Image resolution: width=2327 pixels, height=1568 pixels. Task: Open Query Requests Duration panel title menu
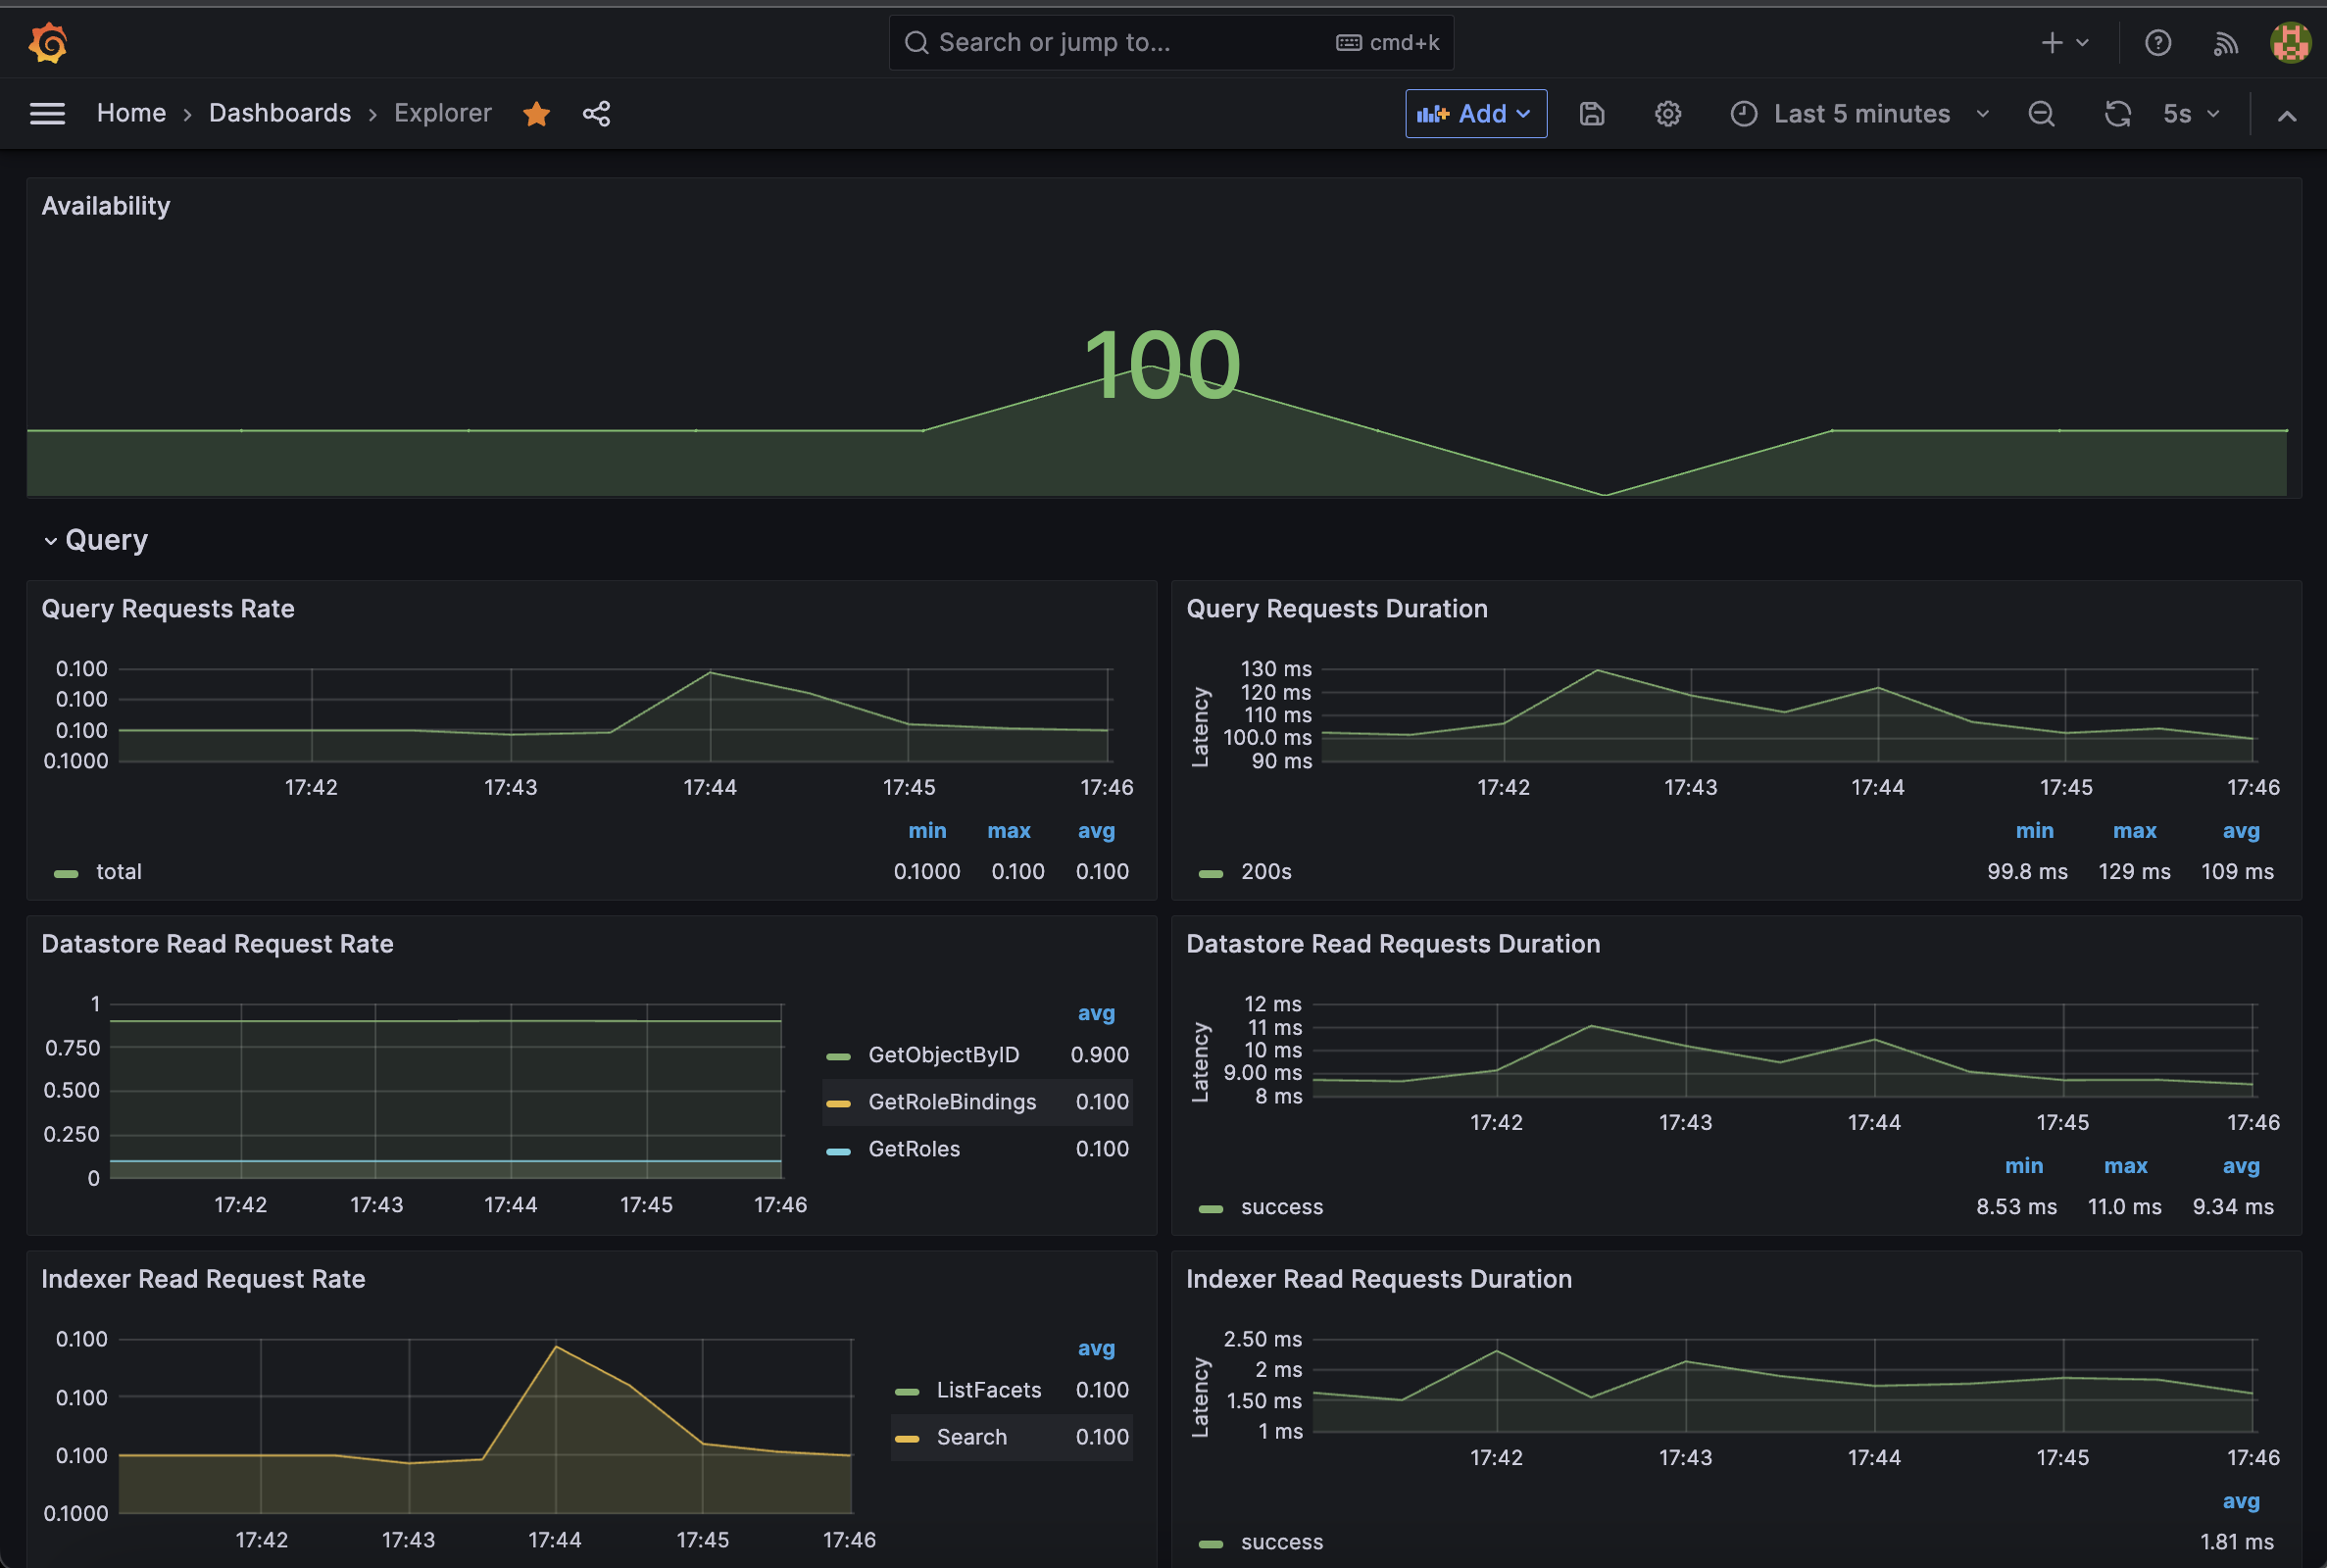tap(1336, 609)
